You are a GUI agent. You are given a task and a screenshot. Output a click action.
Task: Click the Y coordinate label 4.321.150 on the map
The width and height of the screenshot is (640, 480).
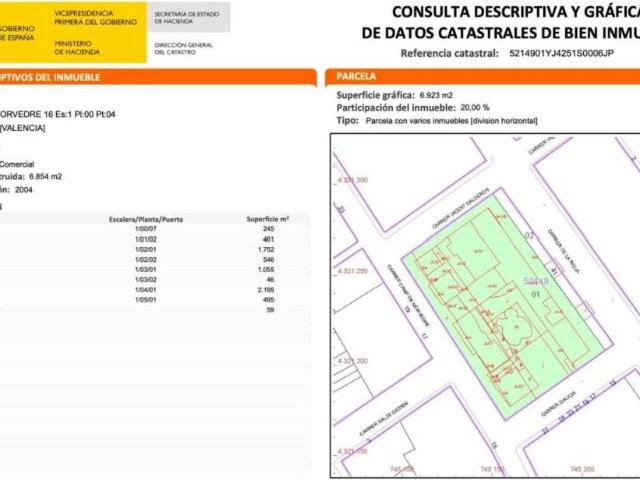(x=353, y=451)
